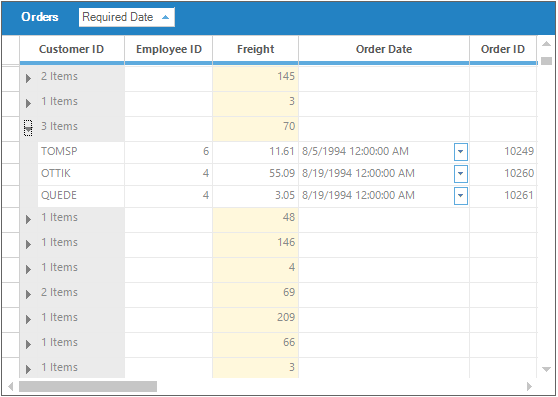This screenshot has width=558, height=397.
Task: Click the vertical scrollbar thumb
Action: (546, 61)
